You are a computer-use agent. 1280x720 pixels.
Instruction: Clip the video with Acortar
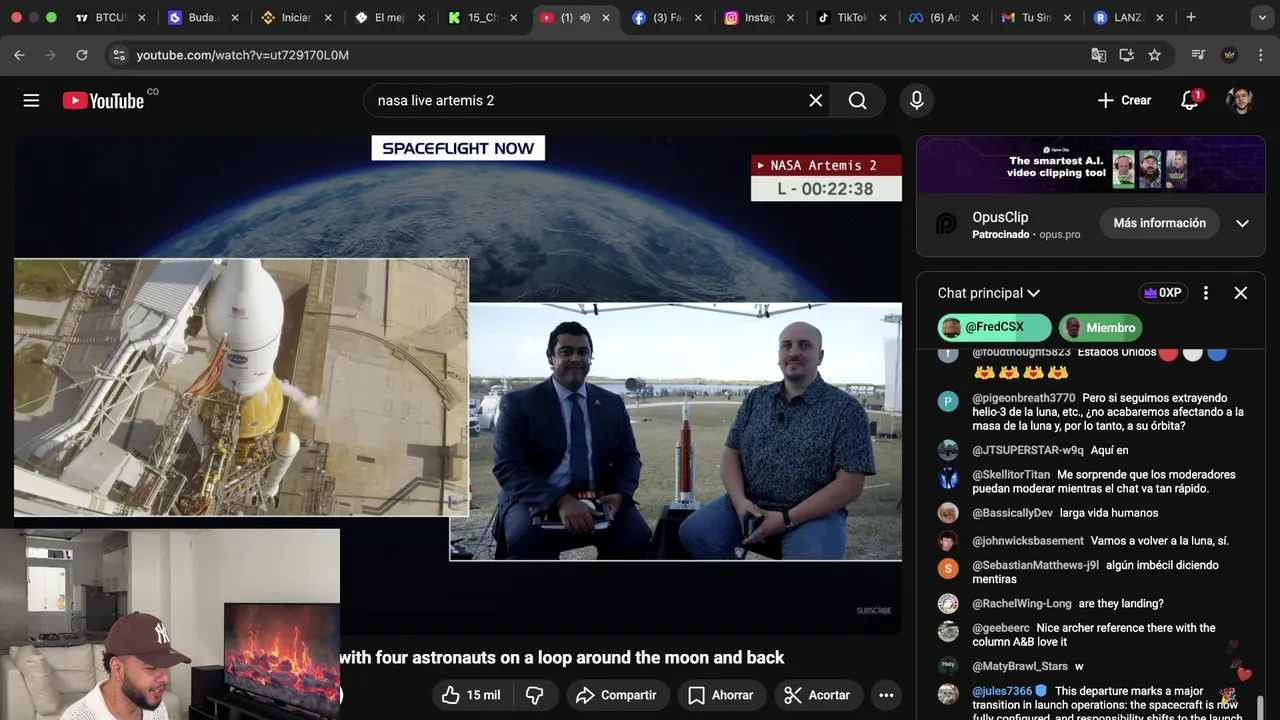(x=817, y=695)
